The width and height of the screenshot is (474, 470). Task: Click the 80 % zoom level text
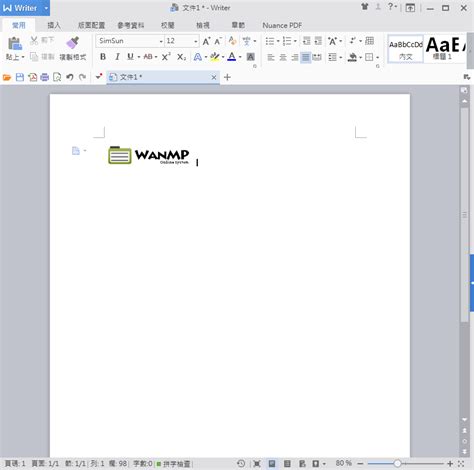tap(344, 463)
